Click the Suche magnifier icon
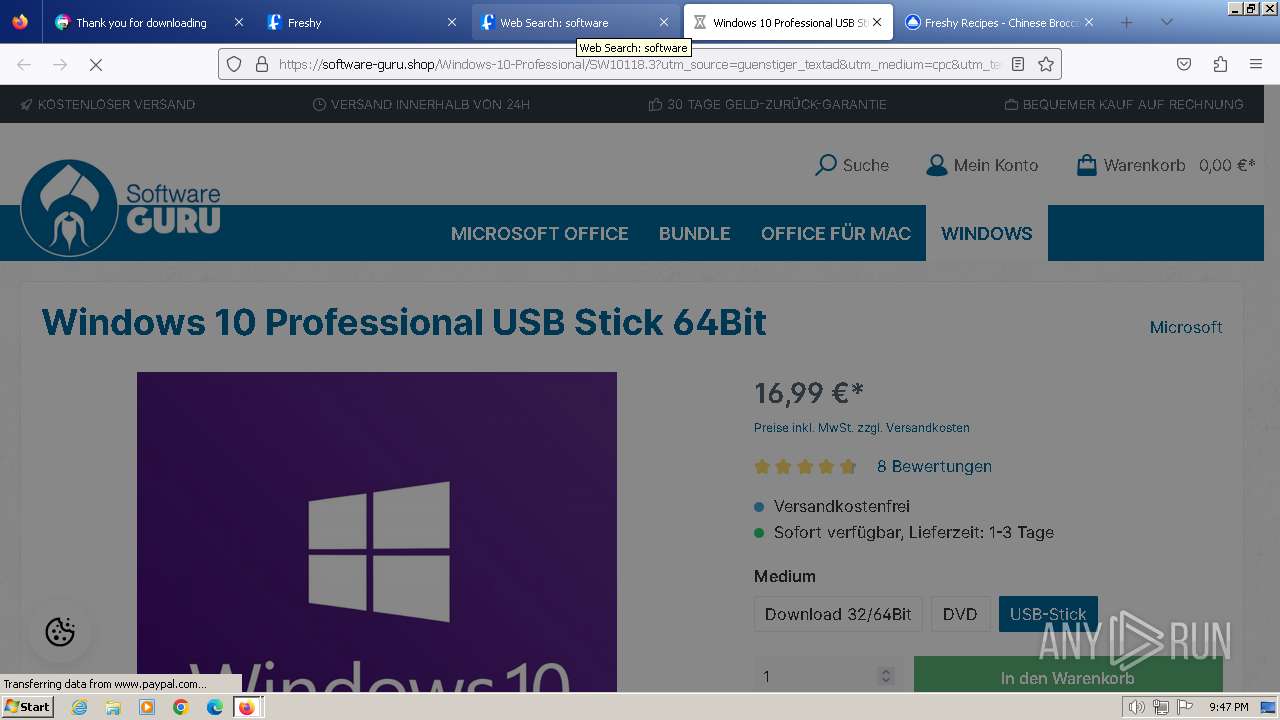The height and width of the screenshot is (720, 1280). (x=826, y=165)
